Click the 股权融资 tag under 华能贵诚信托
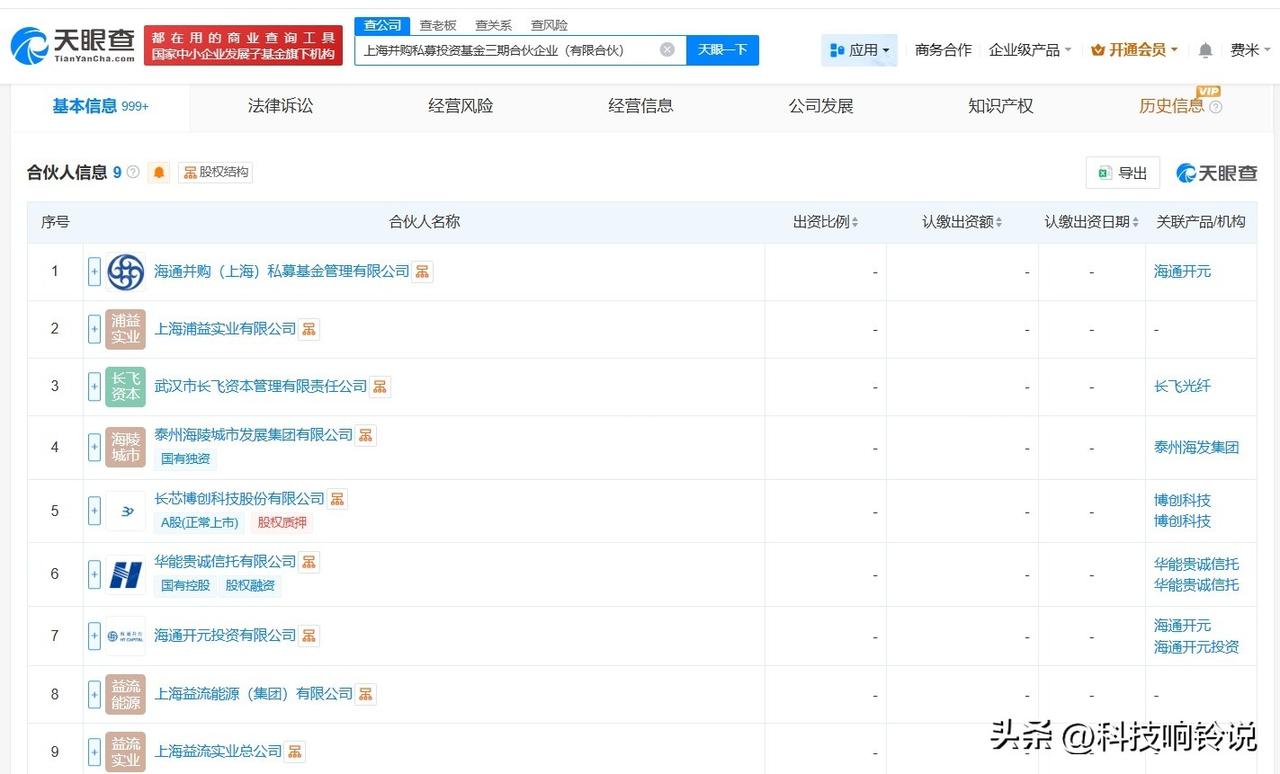 [250, 585]
